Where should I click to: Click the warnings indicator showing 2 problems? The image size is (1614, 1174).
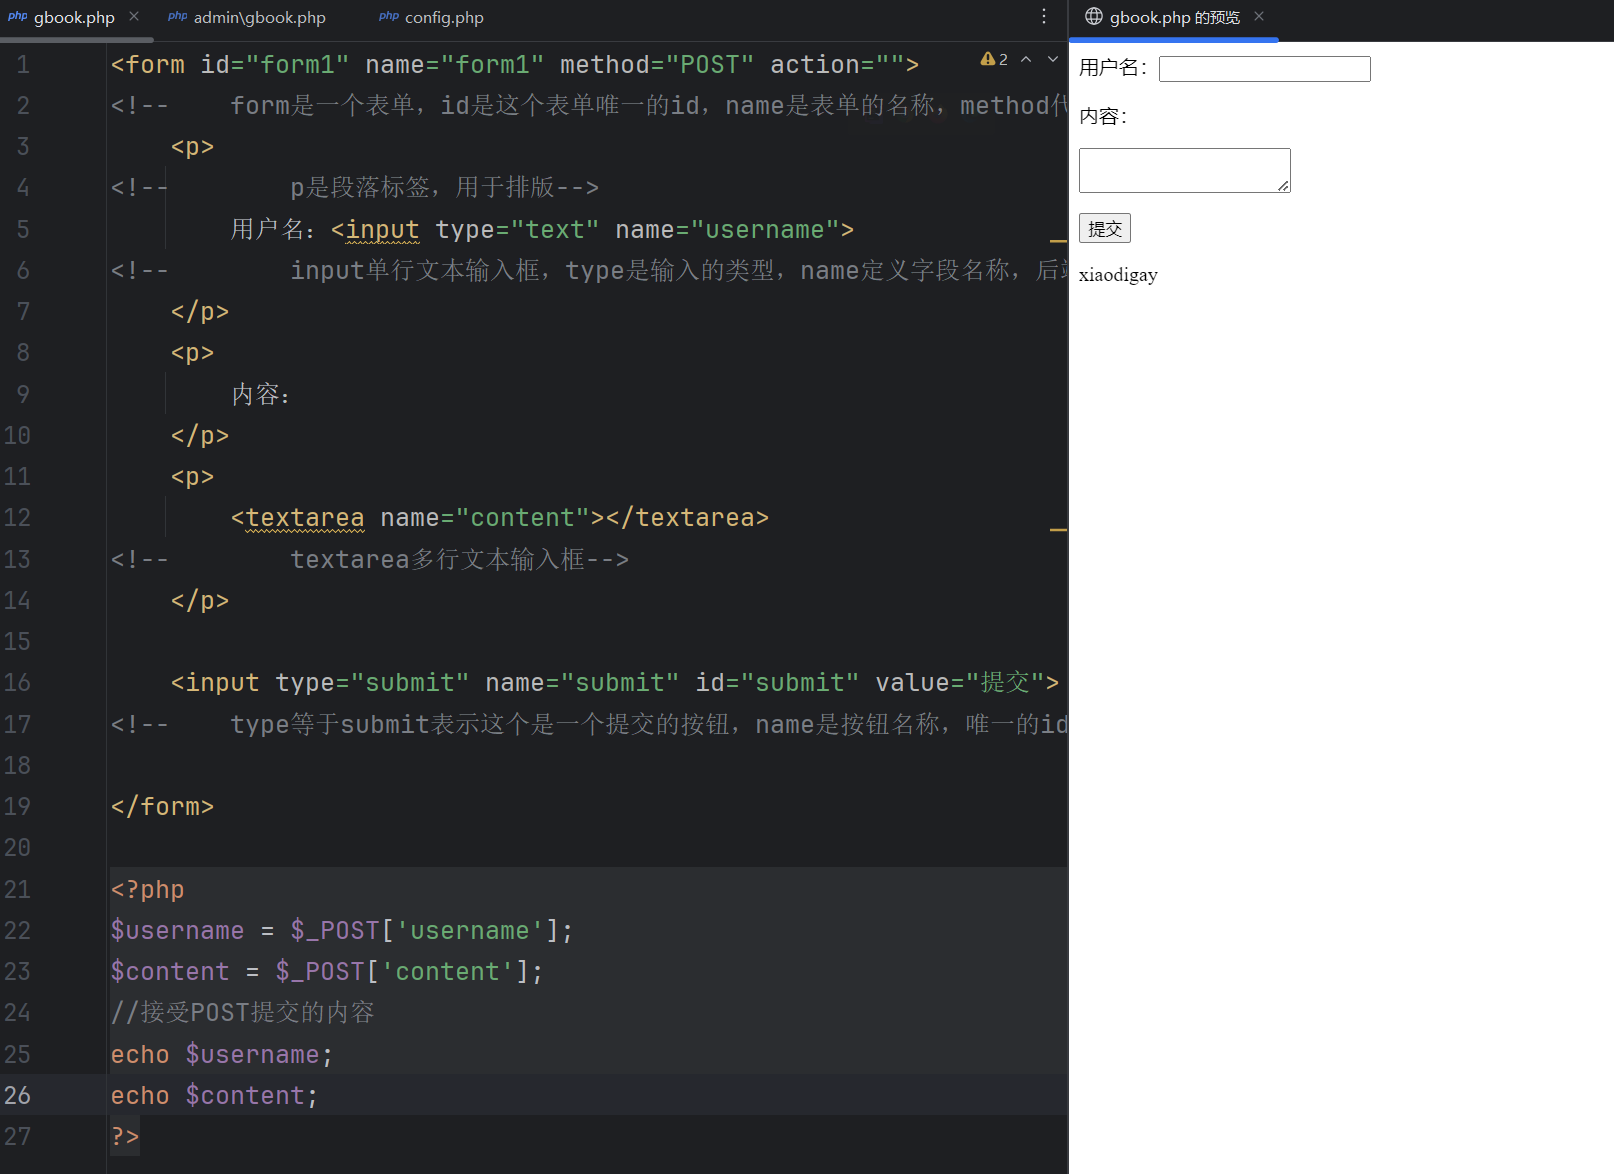[994, 59]
